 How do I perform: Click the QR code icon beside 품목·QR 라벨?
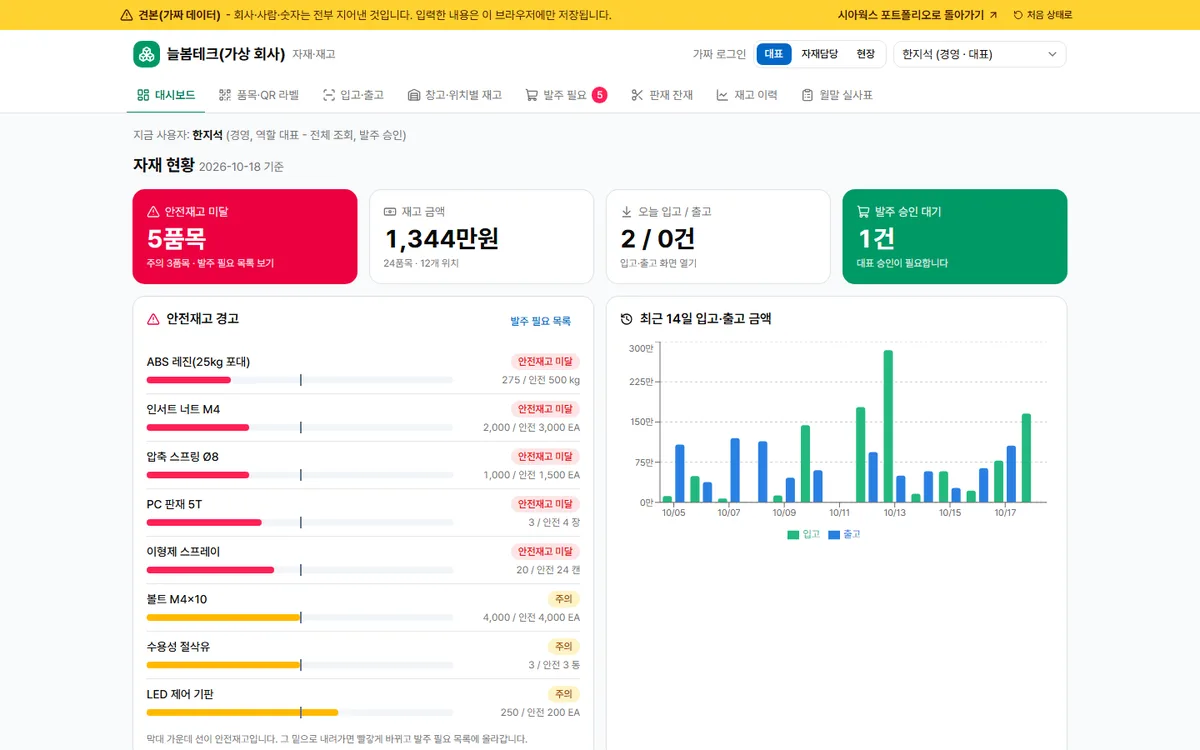pos(225,95)
